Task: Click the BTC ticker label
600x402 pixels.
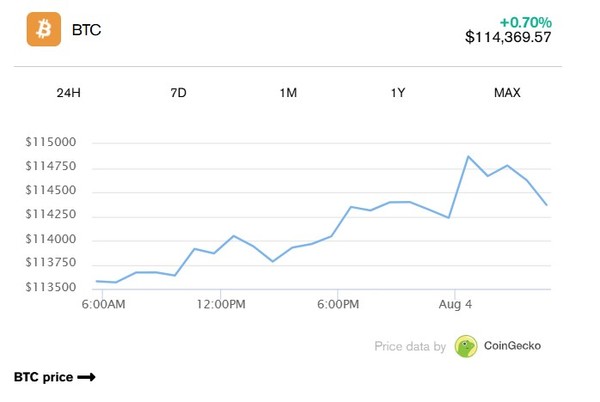Action: click(x=87, y=30)
